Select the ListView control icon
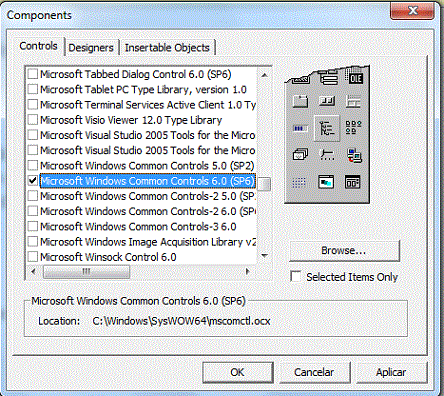The image size is (444, 396). coord(353,128)
